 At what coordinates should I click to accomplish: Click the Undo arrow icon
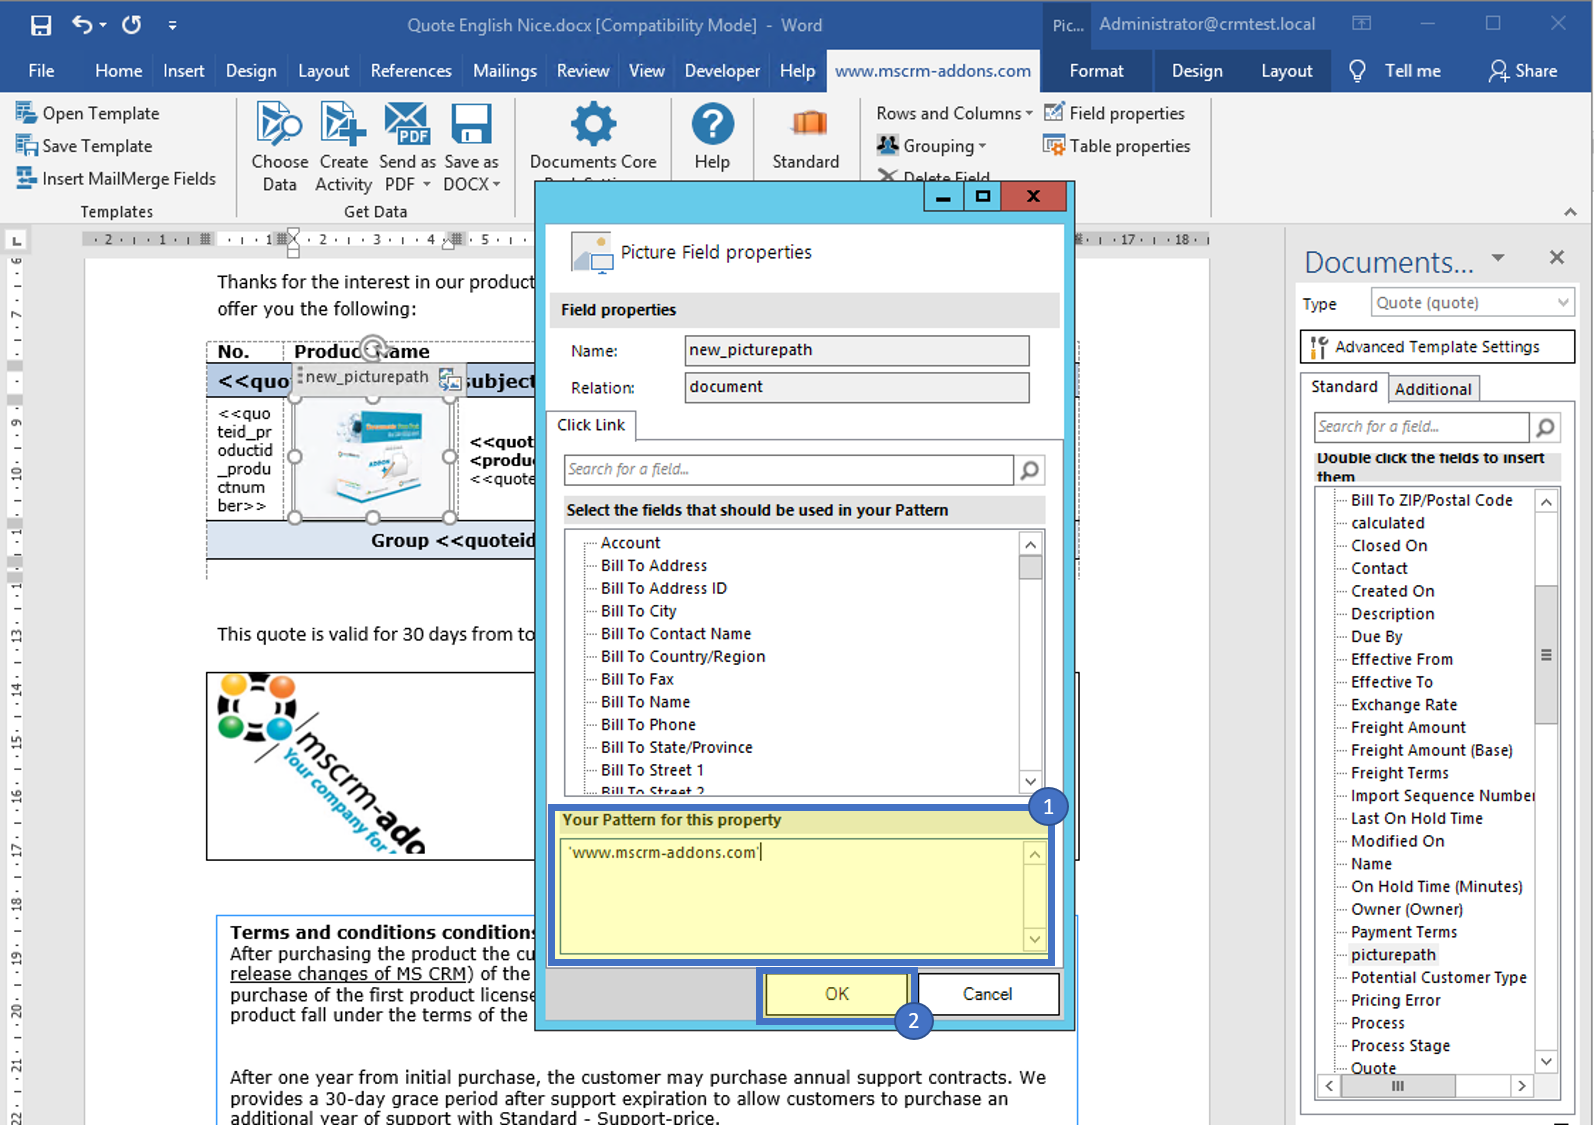82,25
